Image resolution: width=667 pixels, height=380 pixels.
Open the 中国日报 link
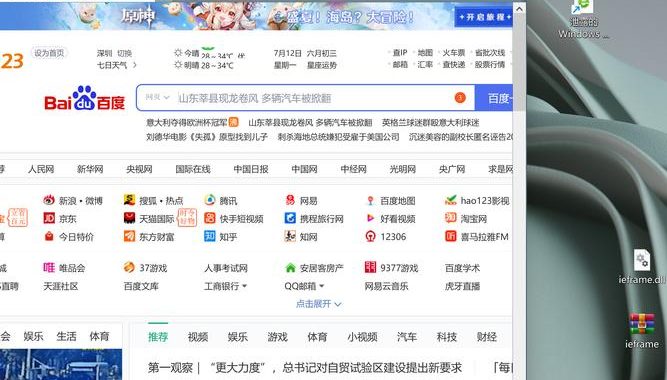(251, 169)
